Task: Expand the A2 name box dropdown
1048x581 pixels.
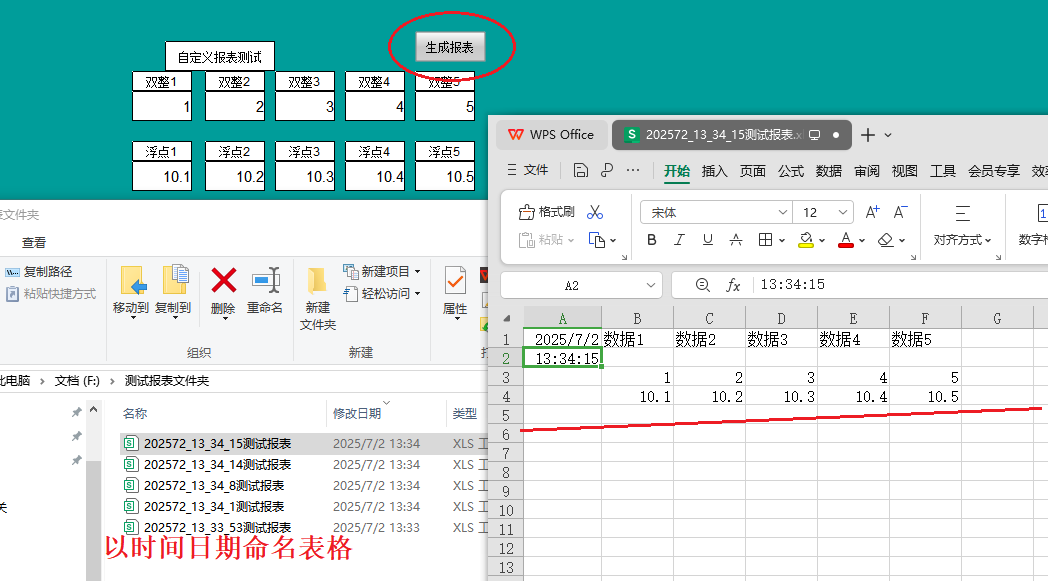Action: [649, 285]
